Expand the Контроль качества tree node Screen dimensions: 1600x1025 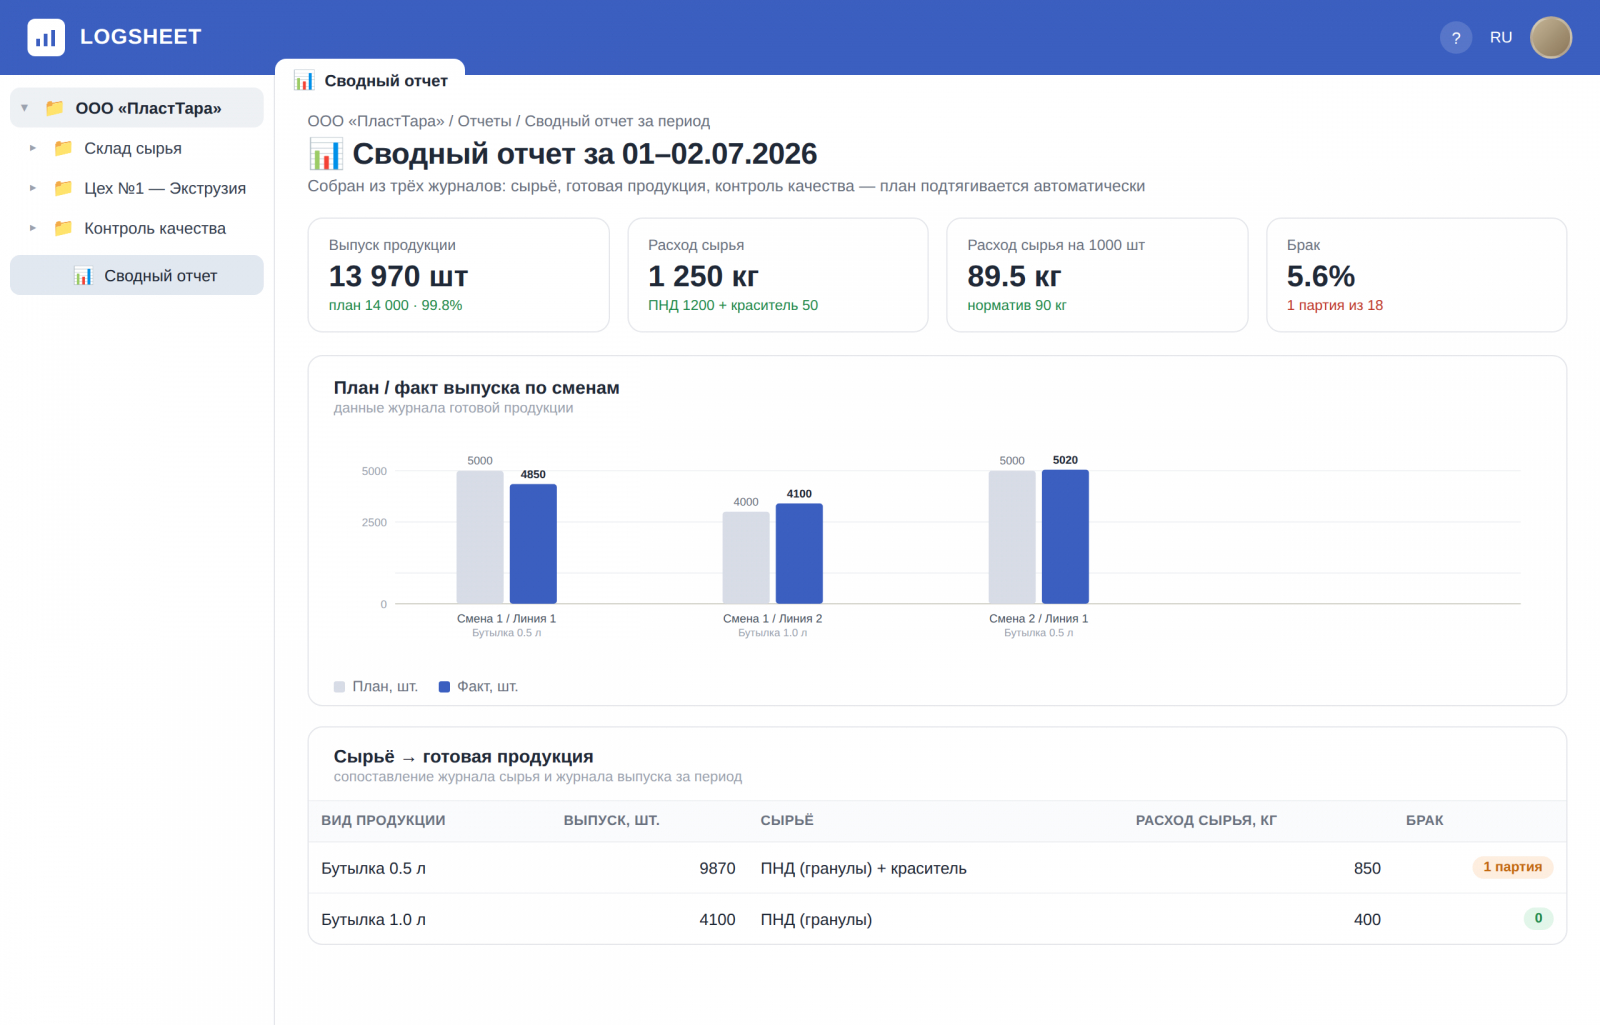click(x=33, y=228)
